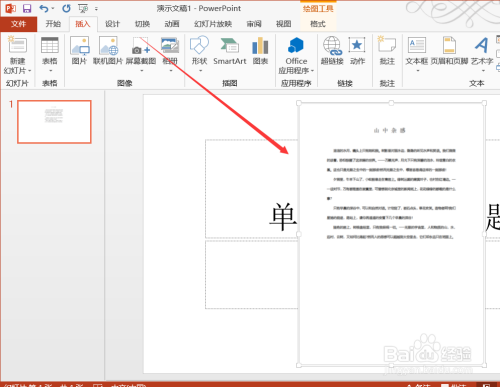Expand the 艺术字 dropdown arrow
The image size is (500, 387).
point(483,71)
